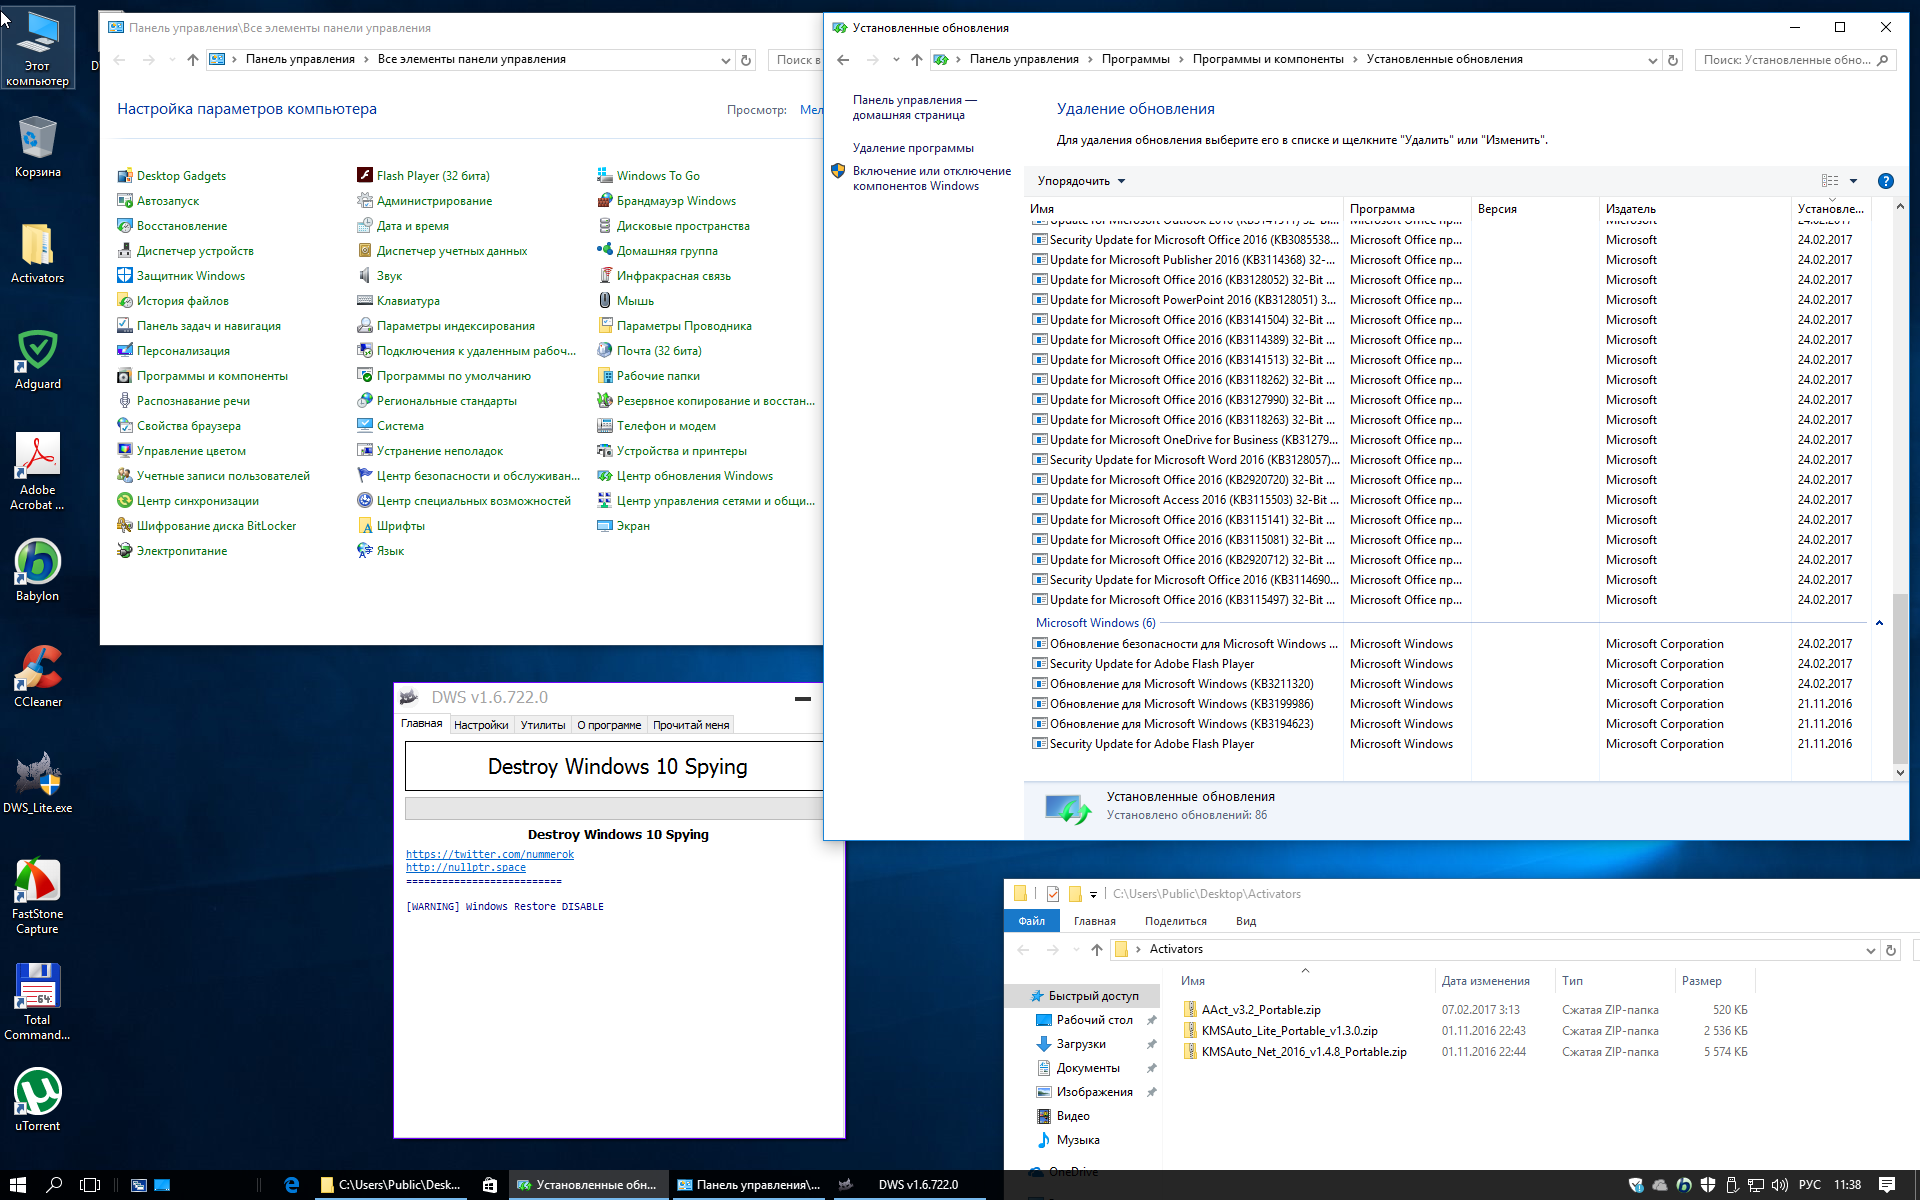The width and height of the screenshot is (1920, 1200).
Task: Open Прочитай меня tab in DWS
Action: [691, 725]
